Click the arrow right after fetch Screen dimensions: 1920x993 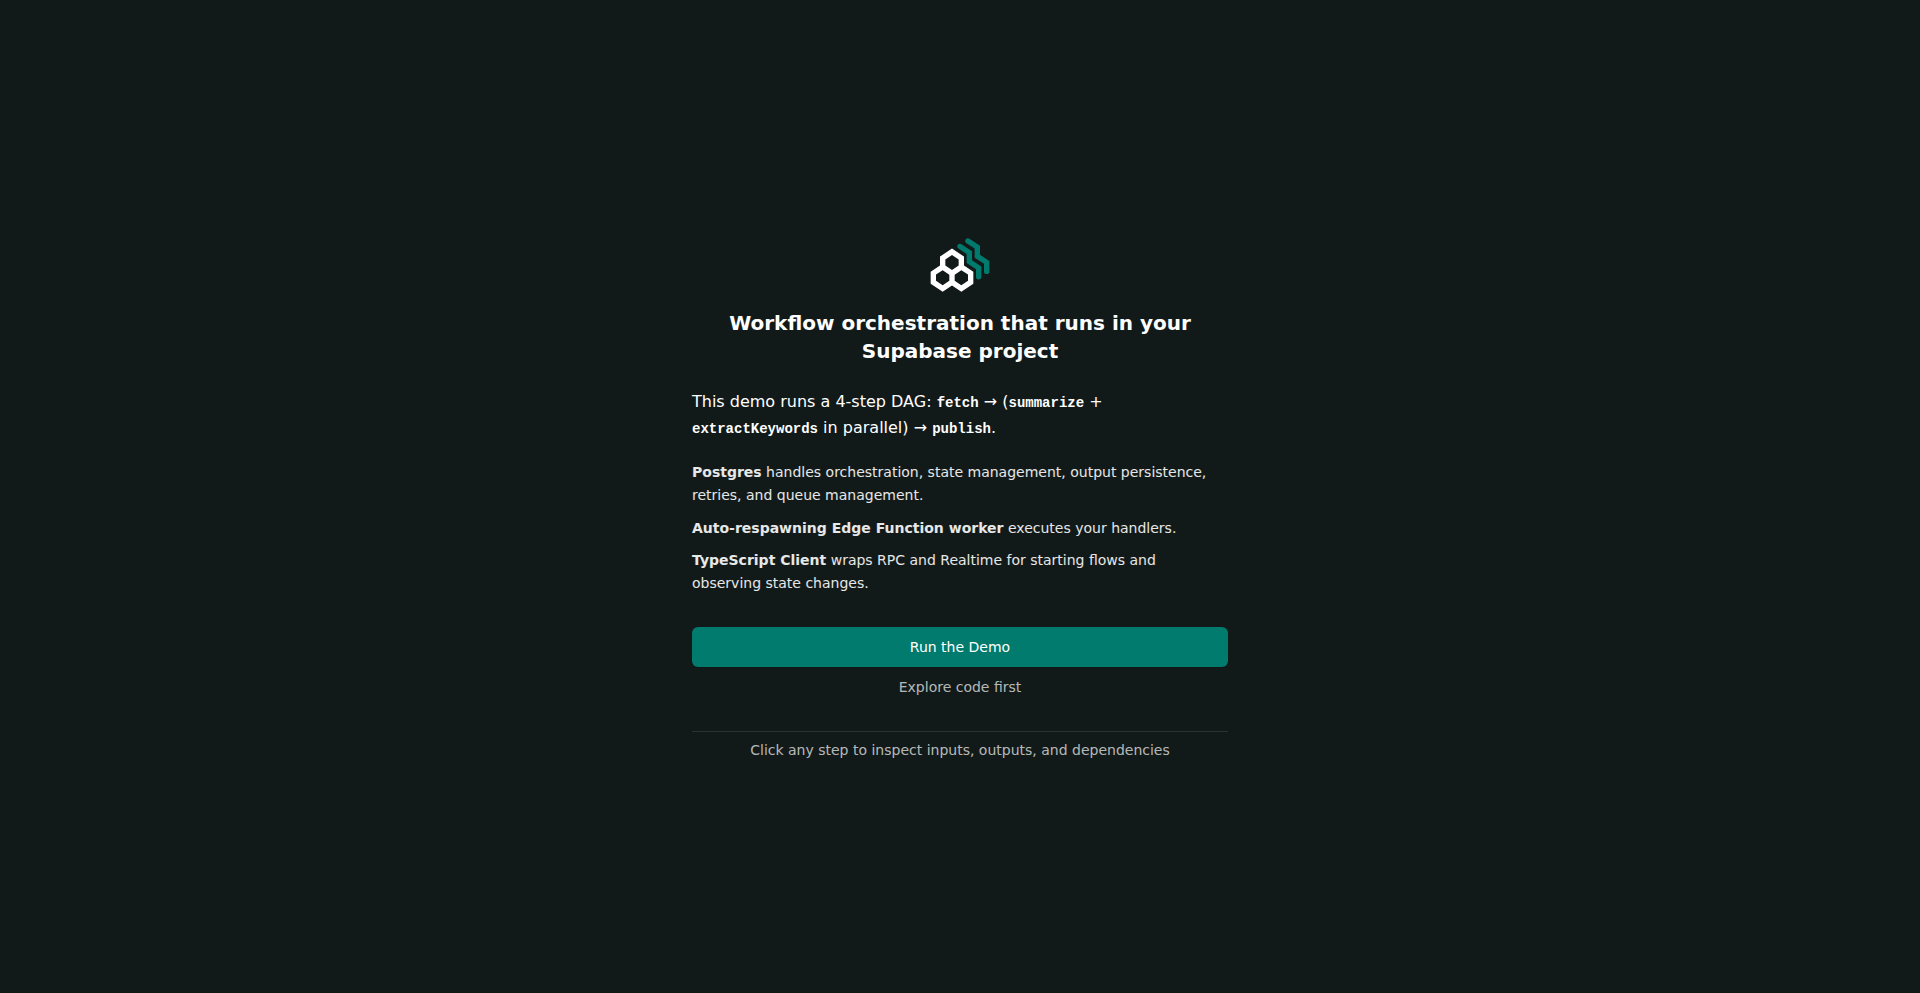pos(990,402)
